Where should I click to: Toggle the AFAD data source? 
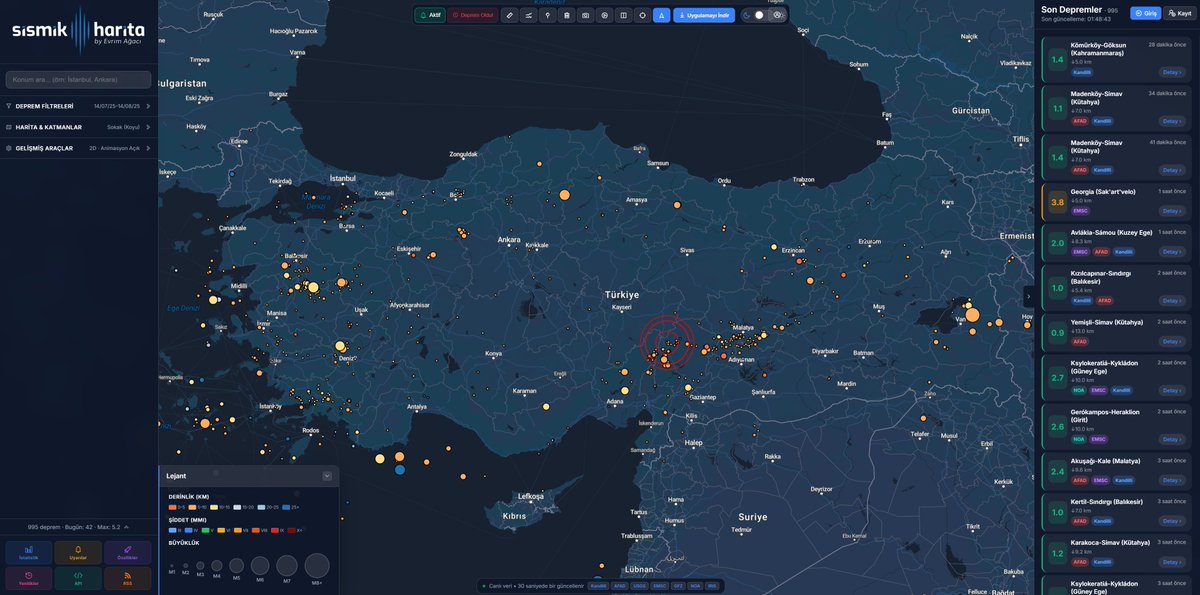pyautogui.click(x=620, y=586)
